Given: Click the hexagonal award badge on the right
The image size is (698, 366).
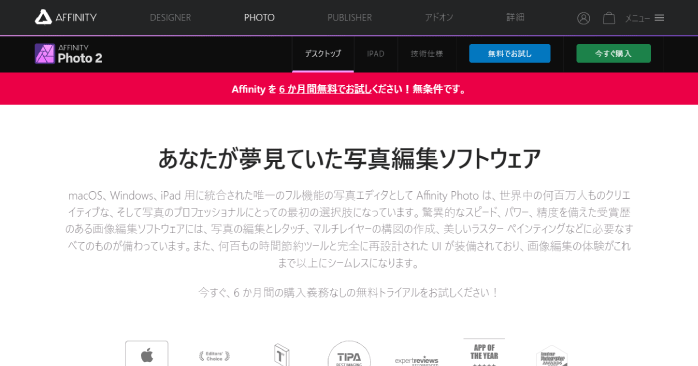Looking at the screenshot, I should pos(552,356).
